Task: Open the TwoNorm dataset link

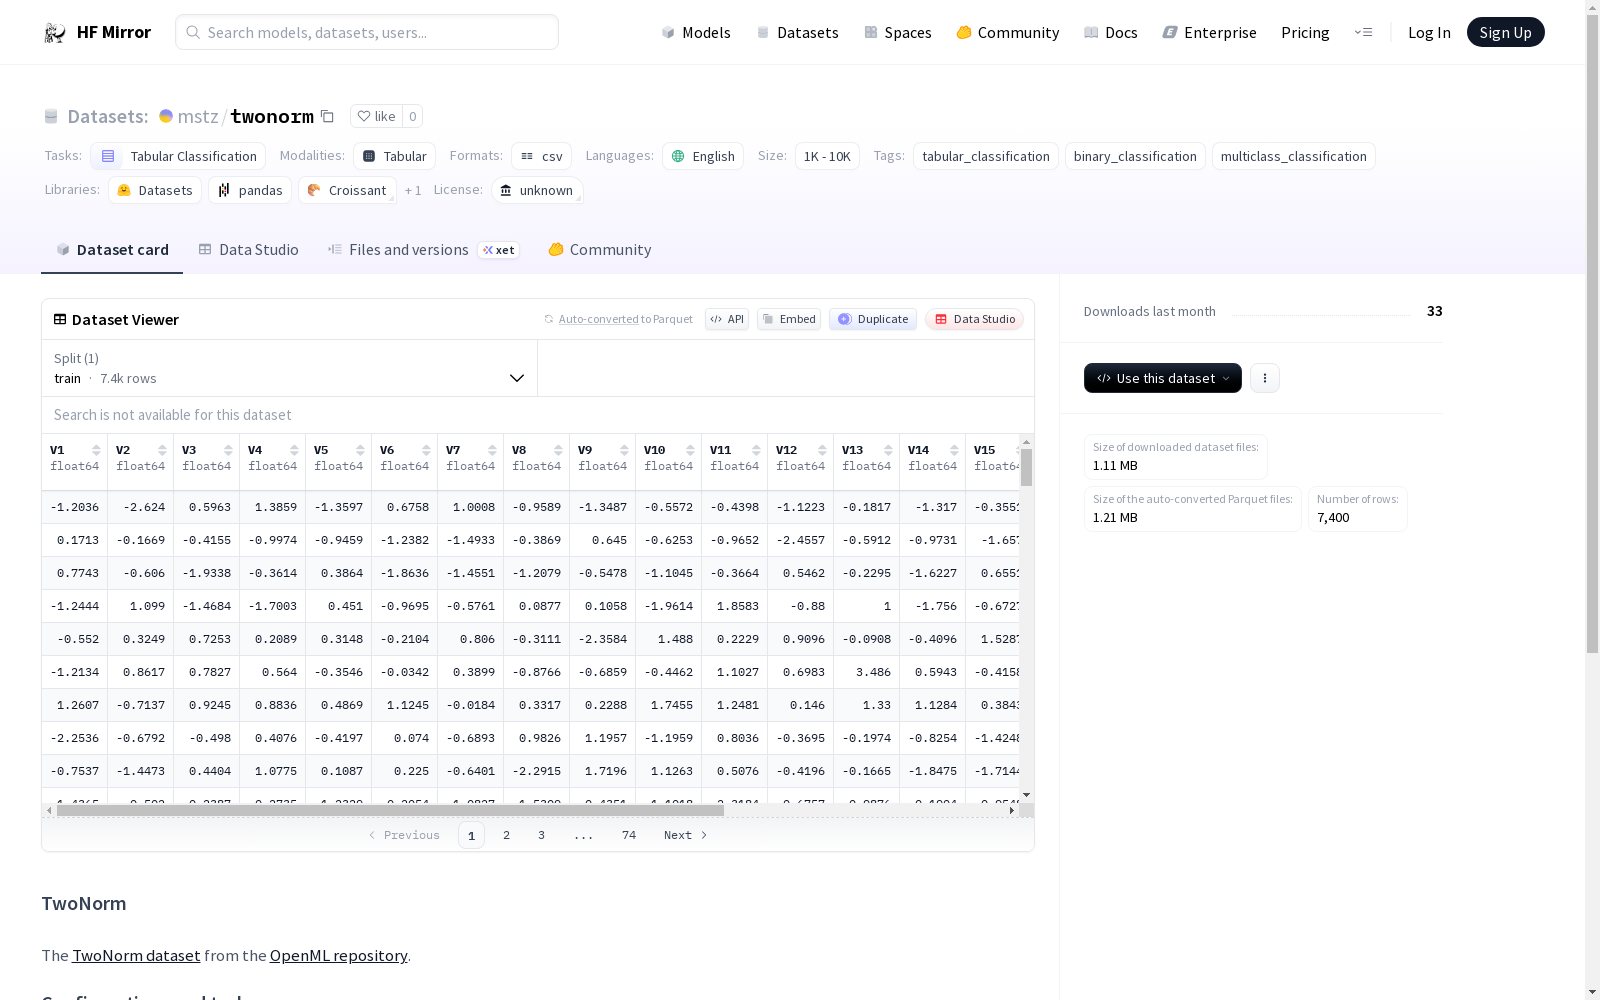Action: (x=136, y=956)
